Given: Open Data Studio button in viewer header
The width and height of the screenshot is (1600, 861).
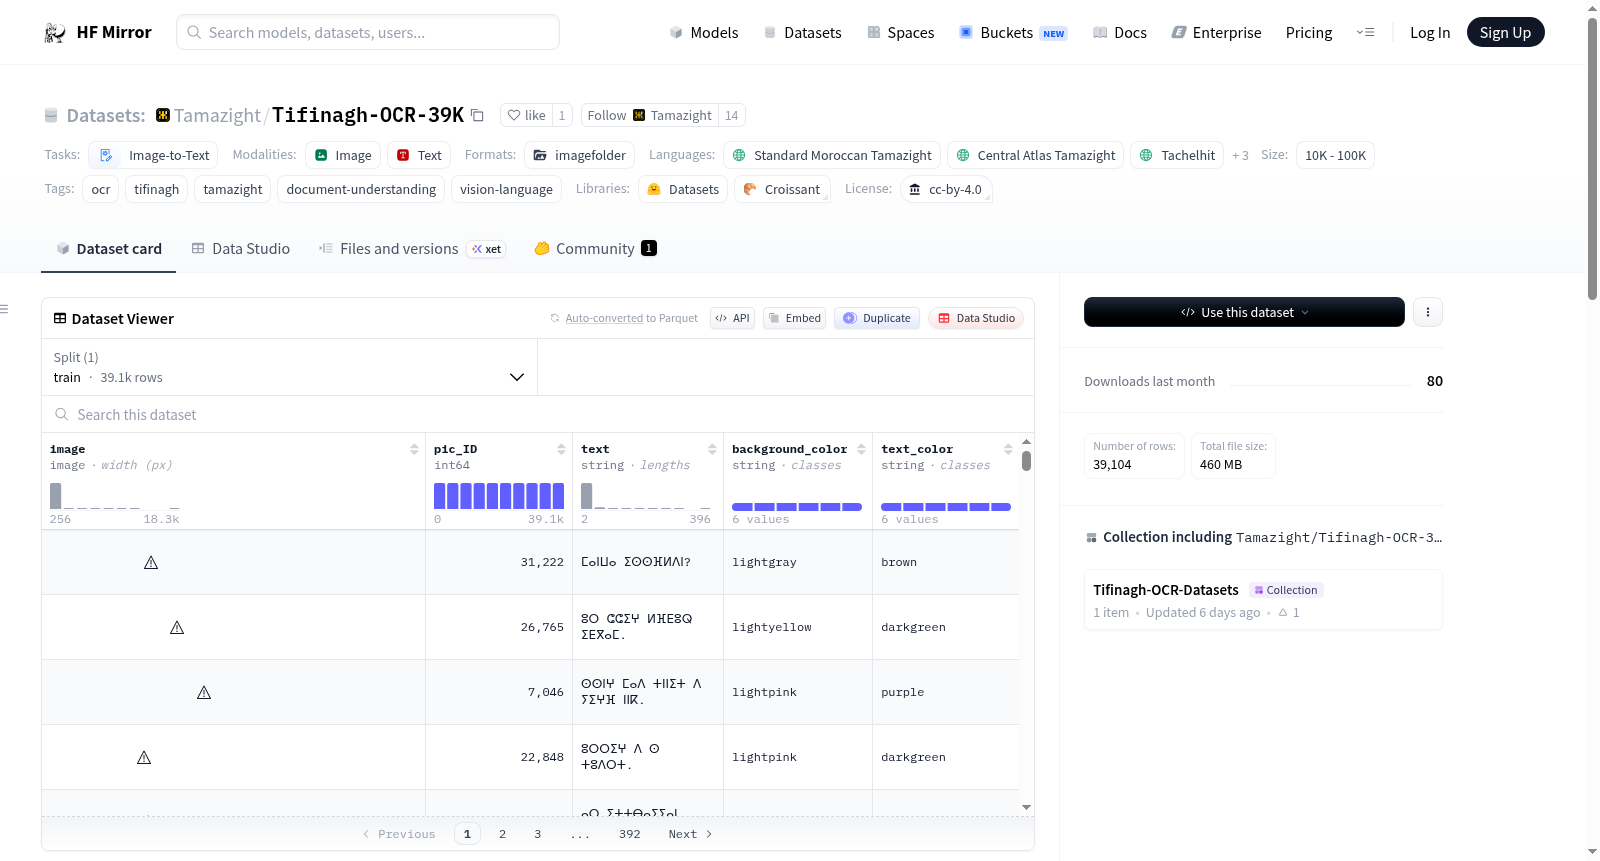Looking at the screenshot, I should 976,319.
